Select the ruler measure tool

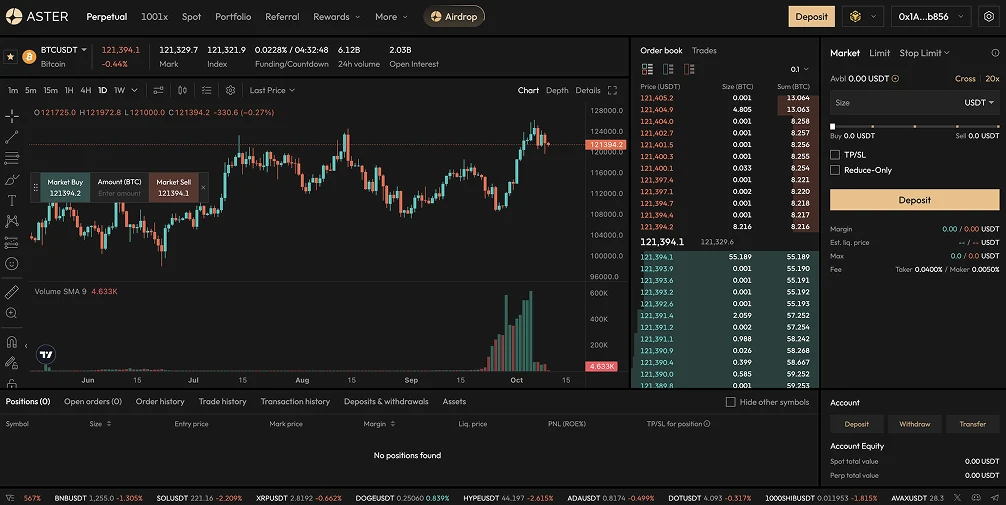(x=12, y=292)
